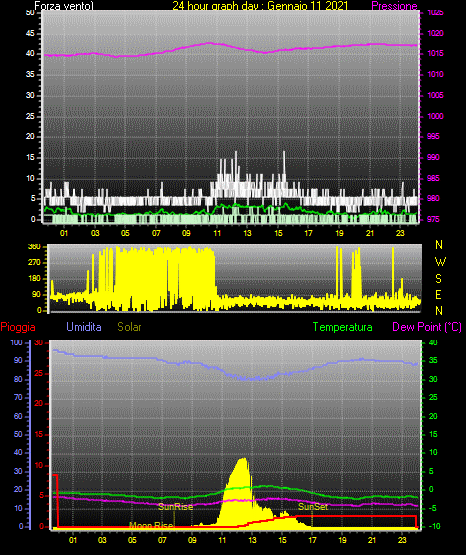Click the E wind direction label
The image size is (466, 555).
pos(438,294)
